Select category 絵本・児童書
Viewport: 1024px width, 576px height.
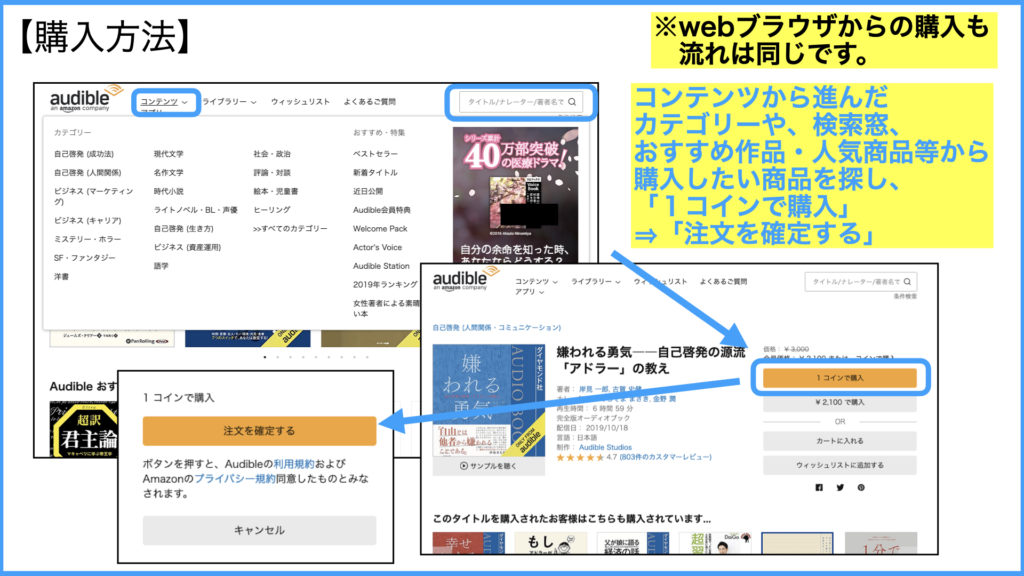click(x=276, y=191)
